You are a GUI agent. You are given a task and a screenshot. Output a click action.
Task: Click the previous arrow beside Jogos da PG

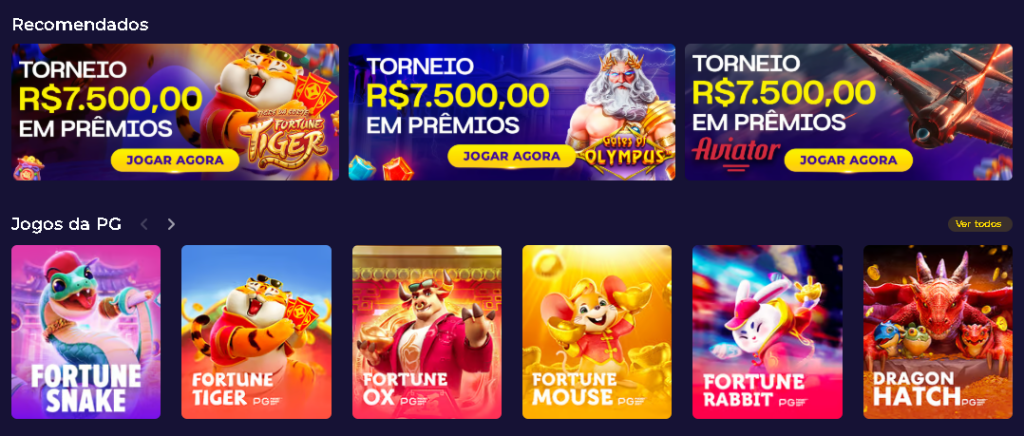[144, 225]
